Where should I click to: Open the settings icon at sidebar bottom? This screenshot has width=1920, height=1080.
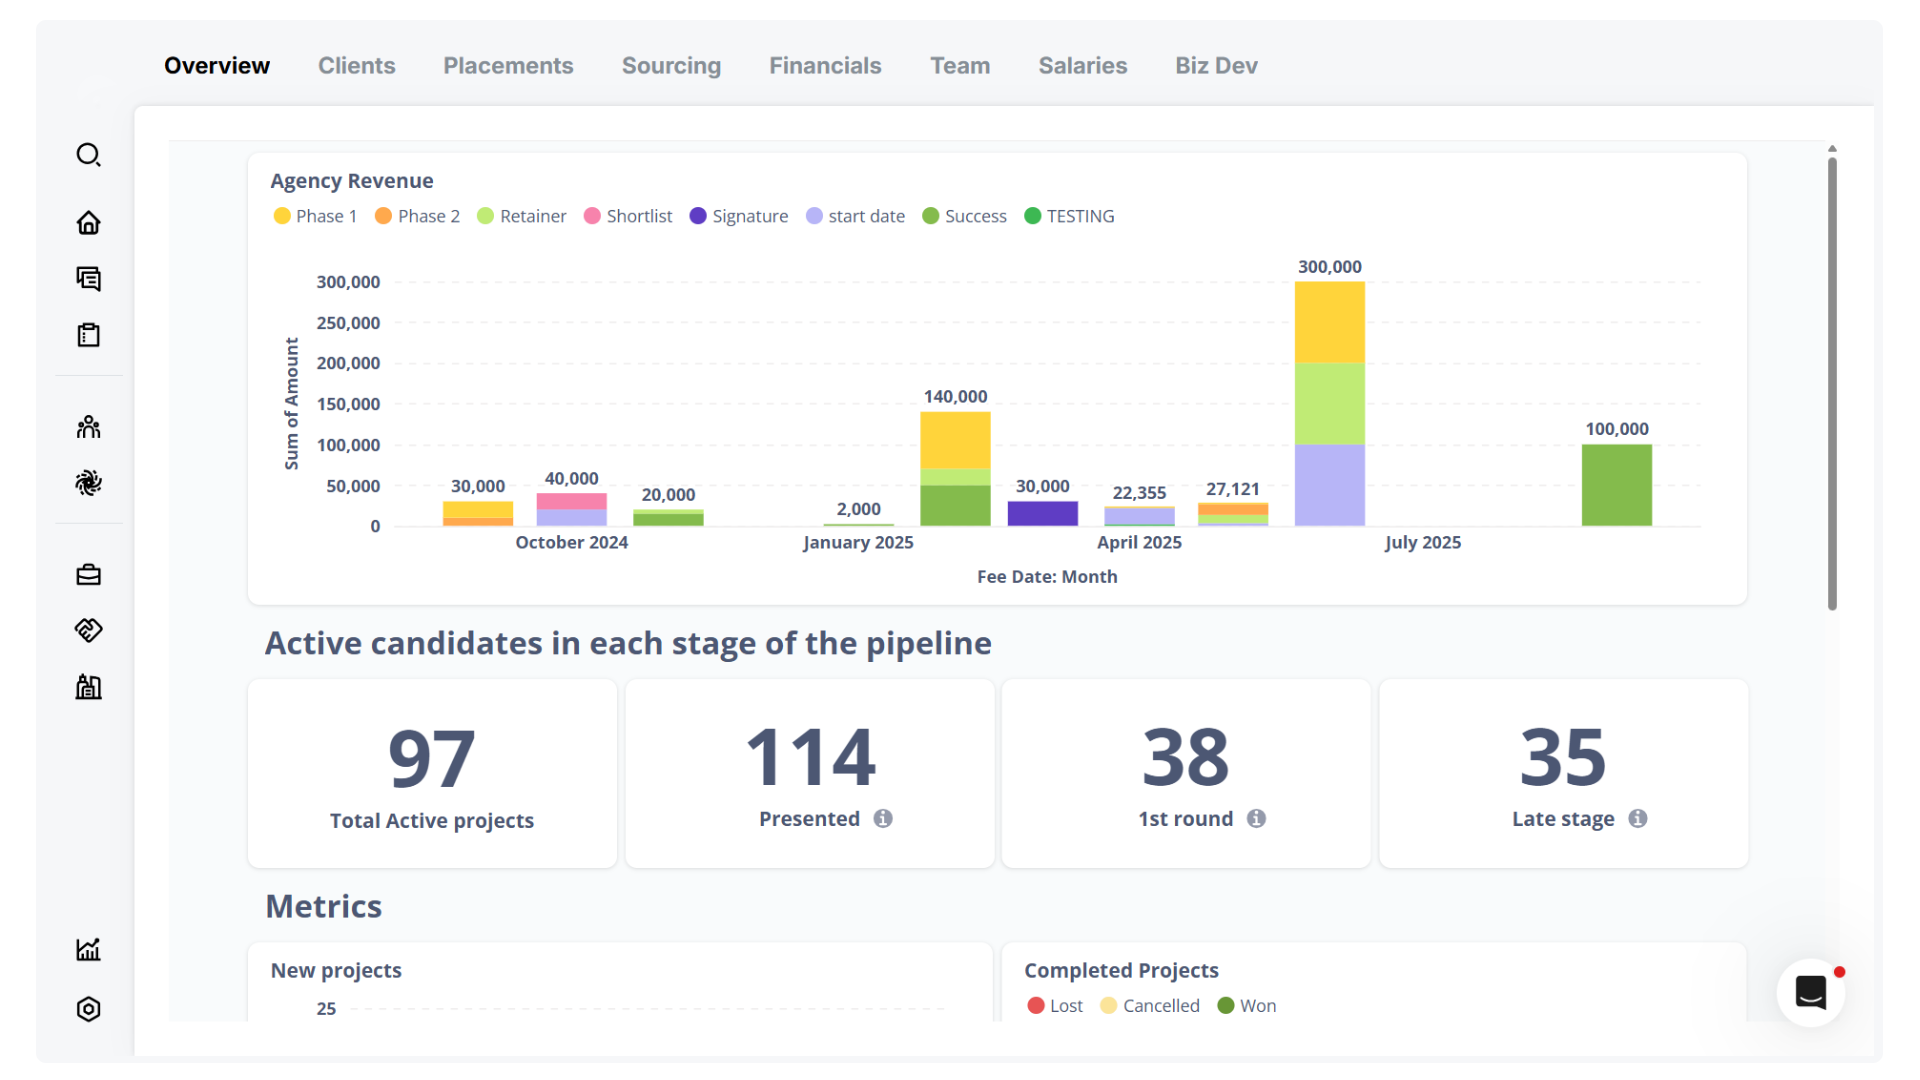click(x=89, y=1009)
